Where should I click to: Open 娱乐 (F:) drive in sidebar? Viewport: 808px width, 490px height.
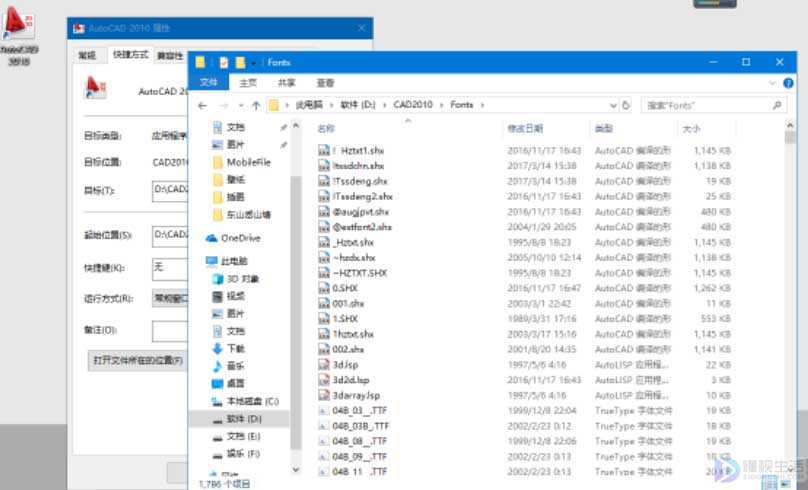coord(243,454)
